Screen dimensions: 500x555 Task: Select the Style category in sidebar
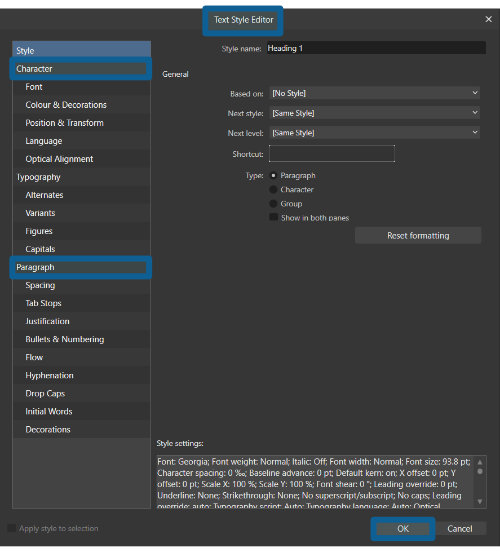point(81,50)
